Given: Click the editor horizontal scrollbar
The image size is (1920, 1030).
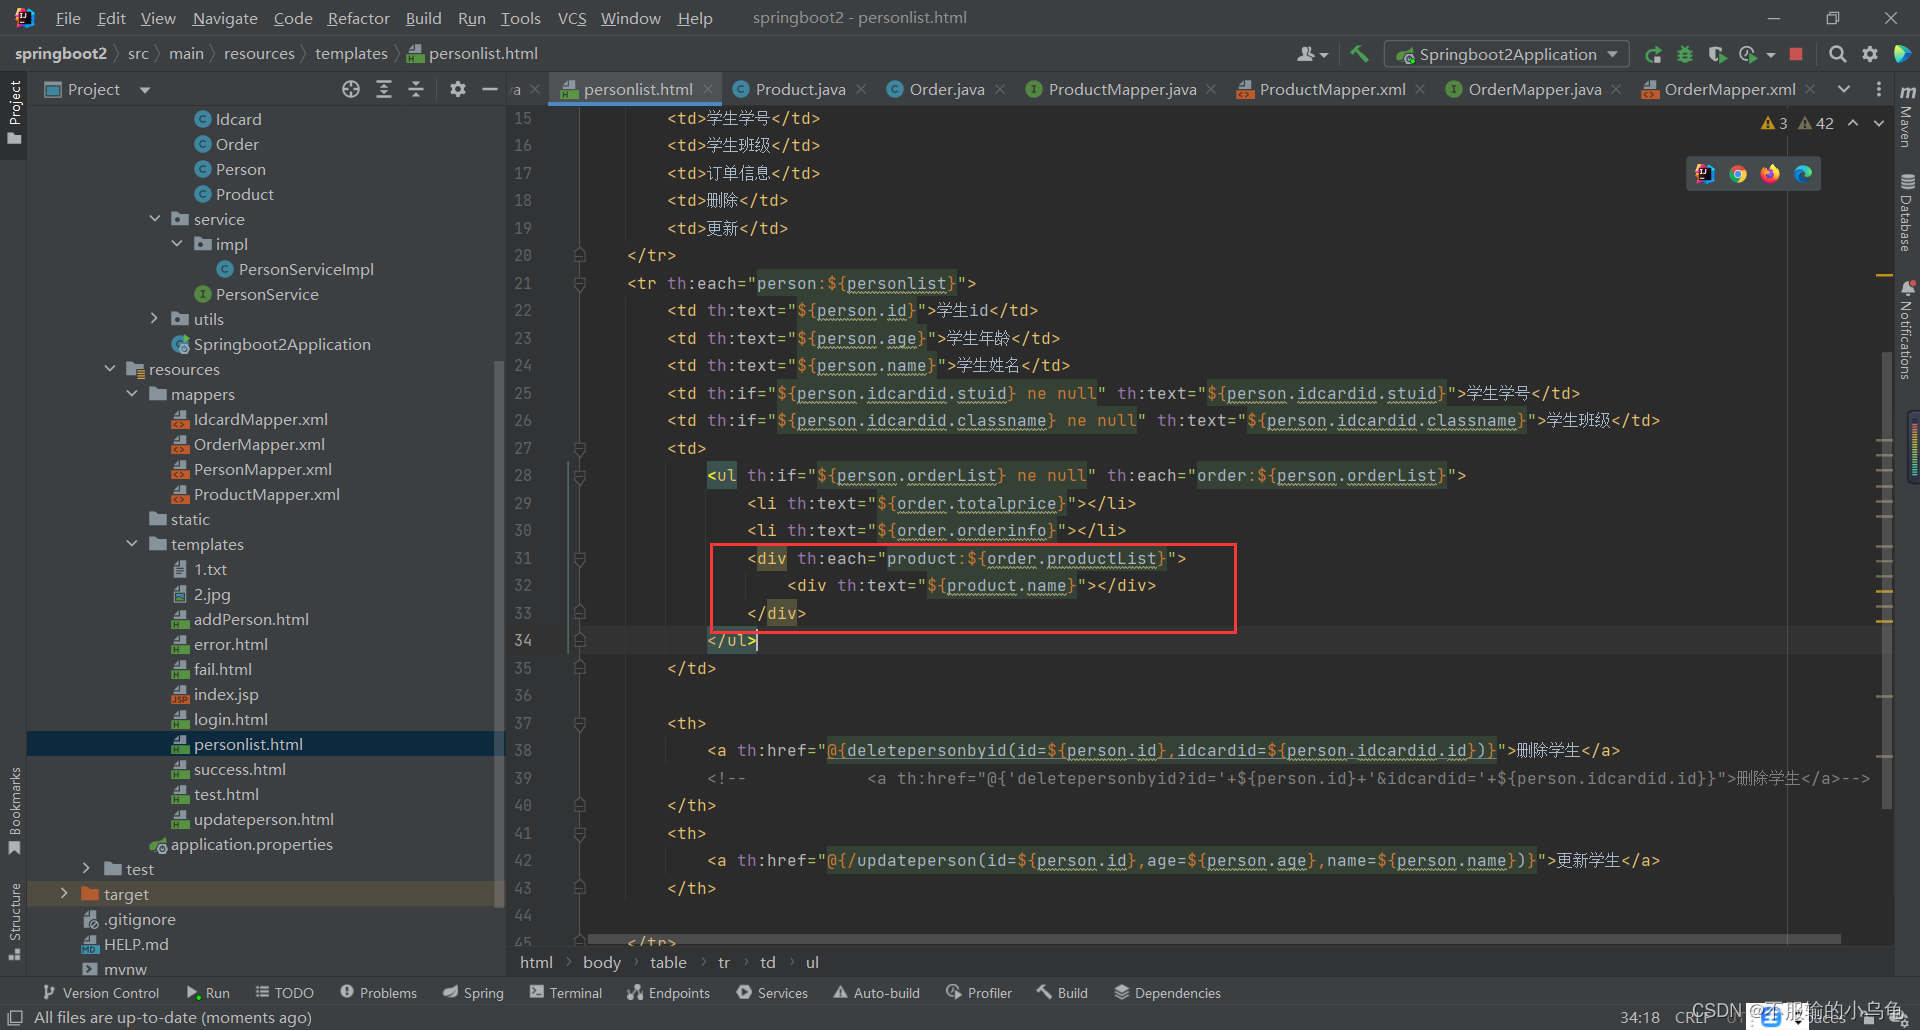Looking at the screenshot, I should pos(1214,939).
